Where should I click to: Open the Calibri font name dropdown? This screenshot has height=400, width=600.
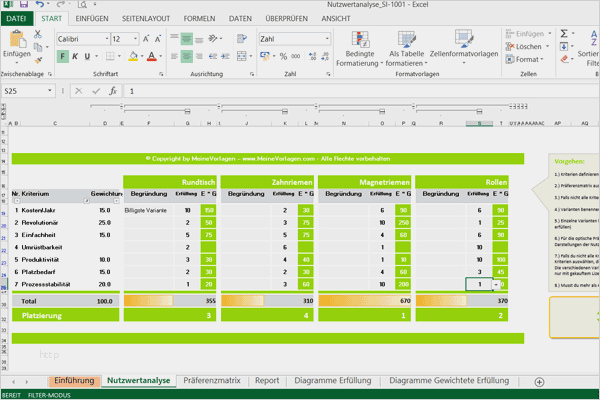point(107,39)
